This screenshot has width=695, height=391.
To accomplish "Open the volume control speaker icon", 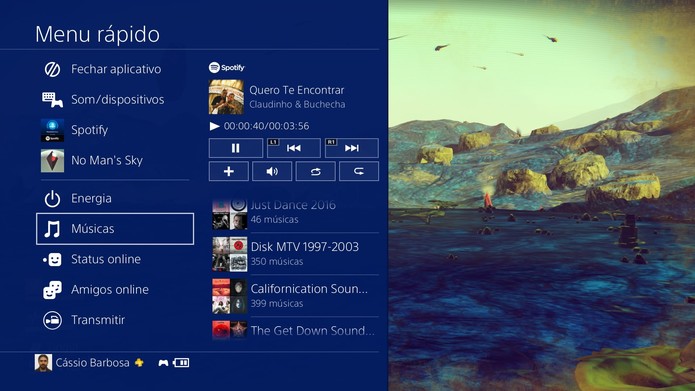I will pos(272,172).
